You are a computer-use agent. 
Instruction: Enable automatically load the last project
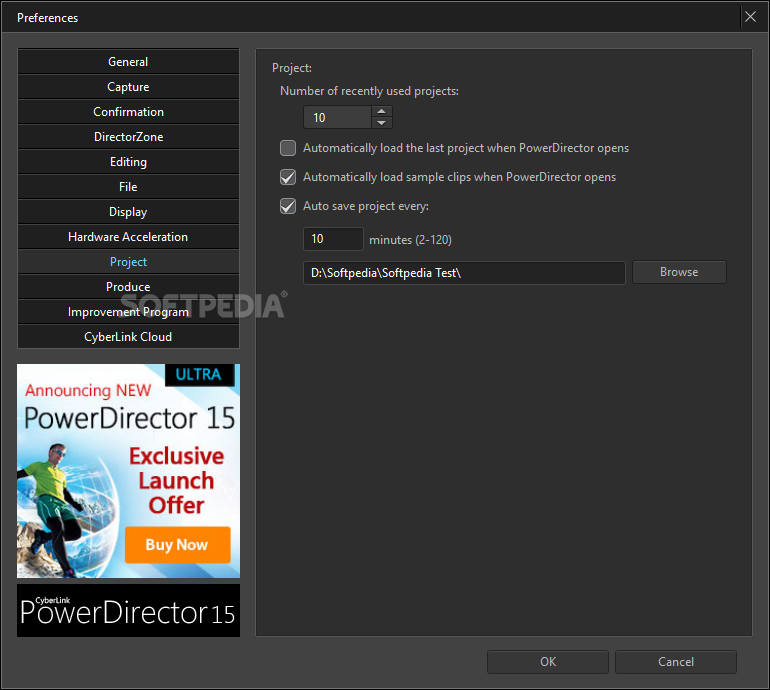[288, 148]
